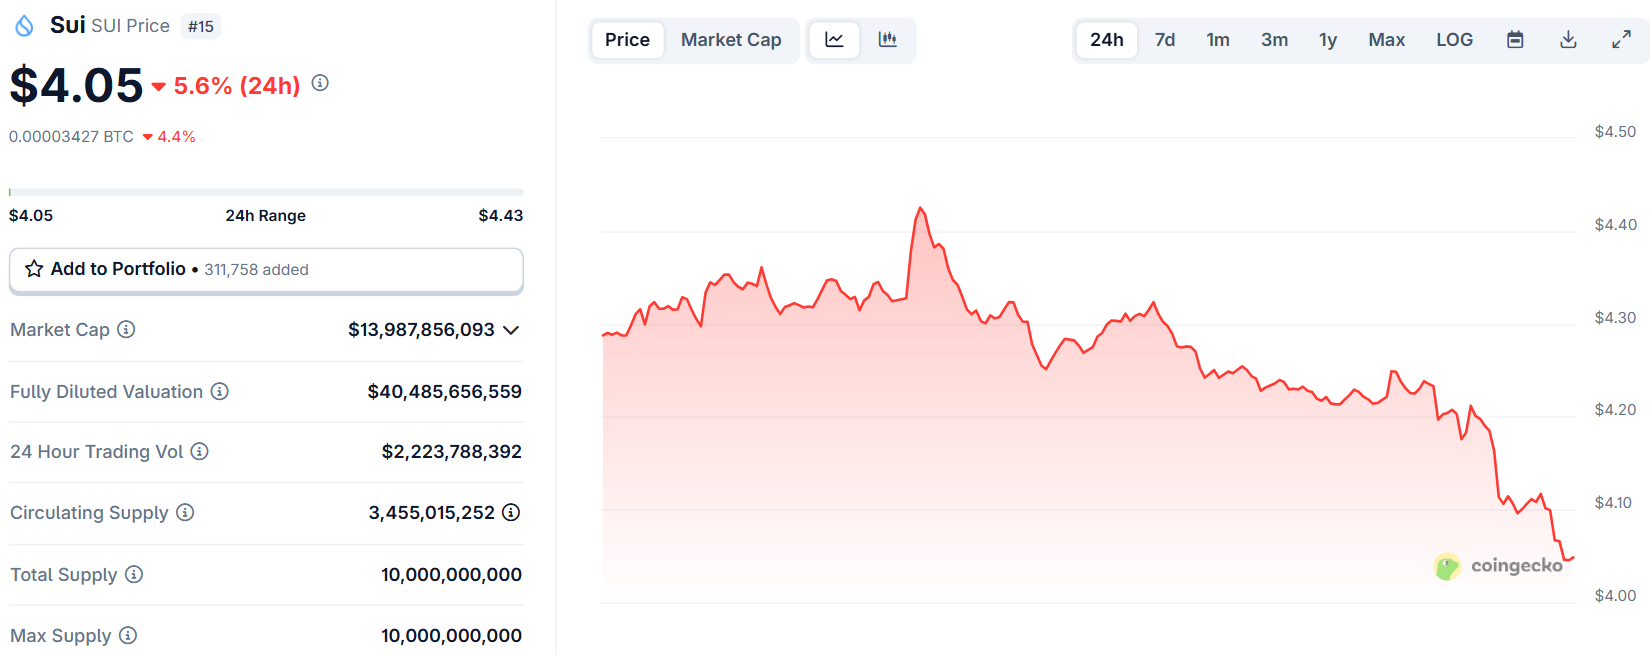Viewport: 1650px width, 655px height.
Task: Expand the Market Cap value chevron
Action: [x=511, y=330]
